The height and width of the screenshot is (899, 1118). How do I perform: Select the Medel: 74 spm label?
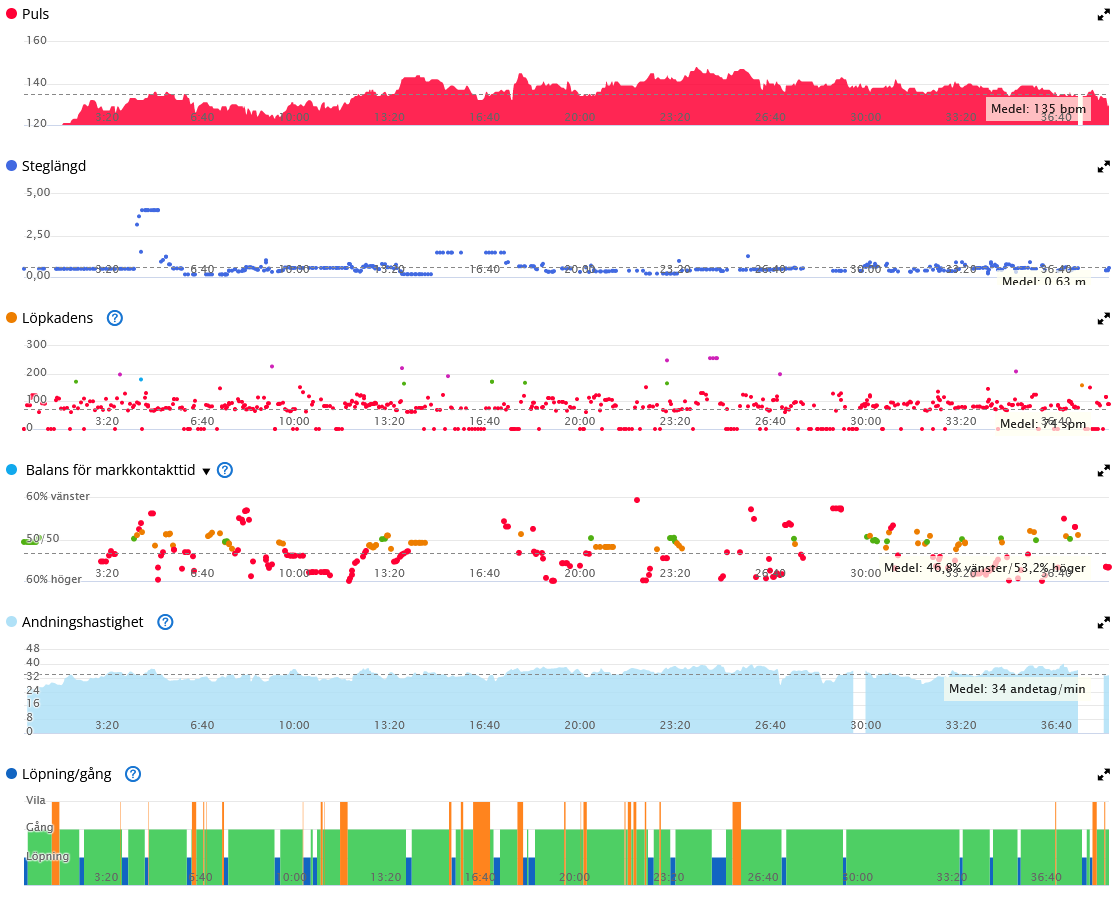(x=1042, y=423)
